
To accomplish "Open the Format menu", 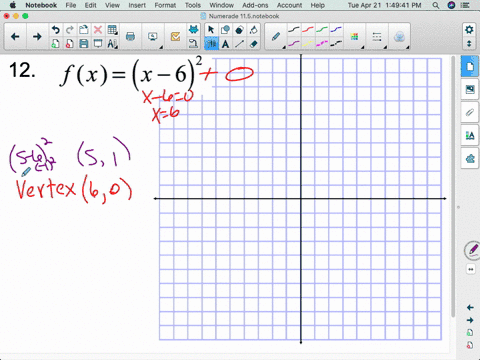I will coord(165,5).
